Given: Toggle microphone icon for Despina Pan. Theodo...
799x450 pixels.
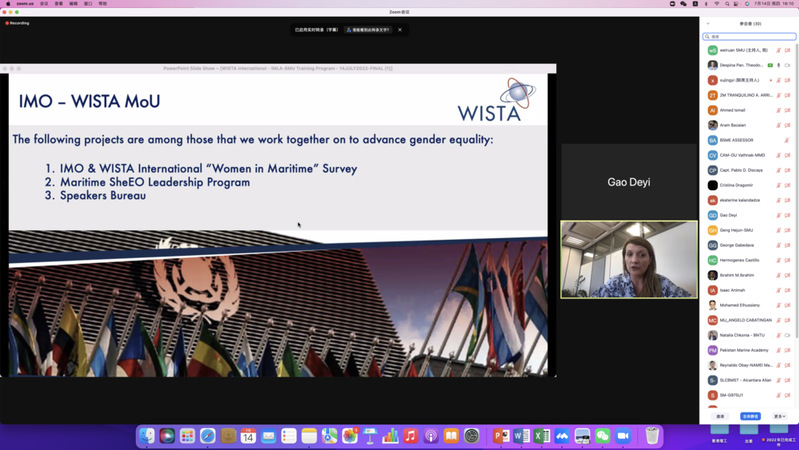Looking at the screenshot, I should coord(779,65).
